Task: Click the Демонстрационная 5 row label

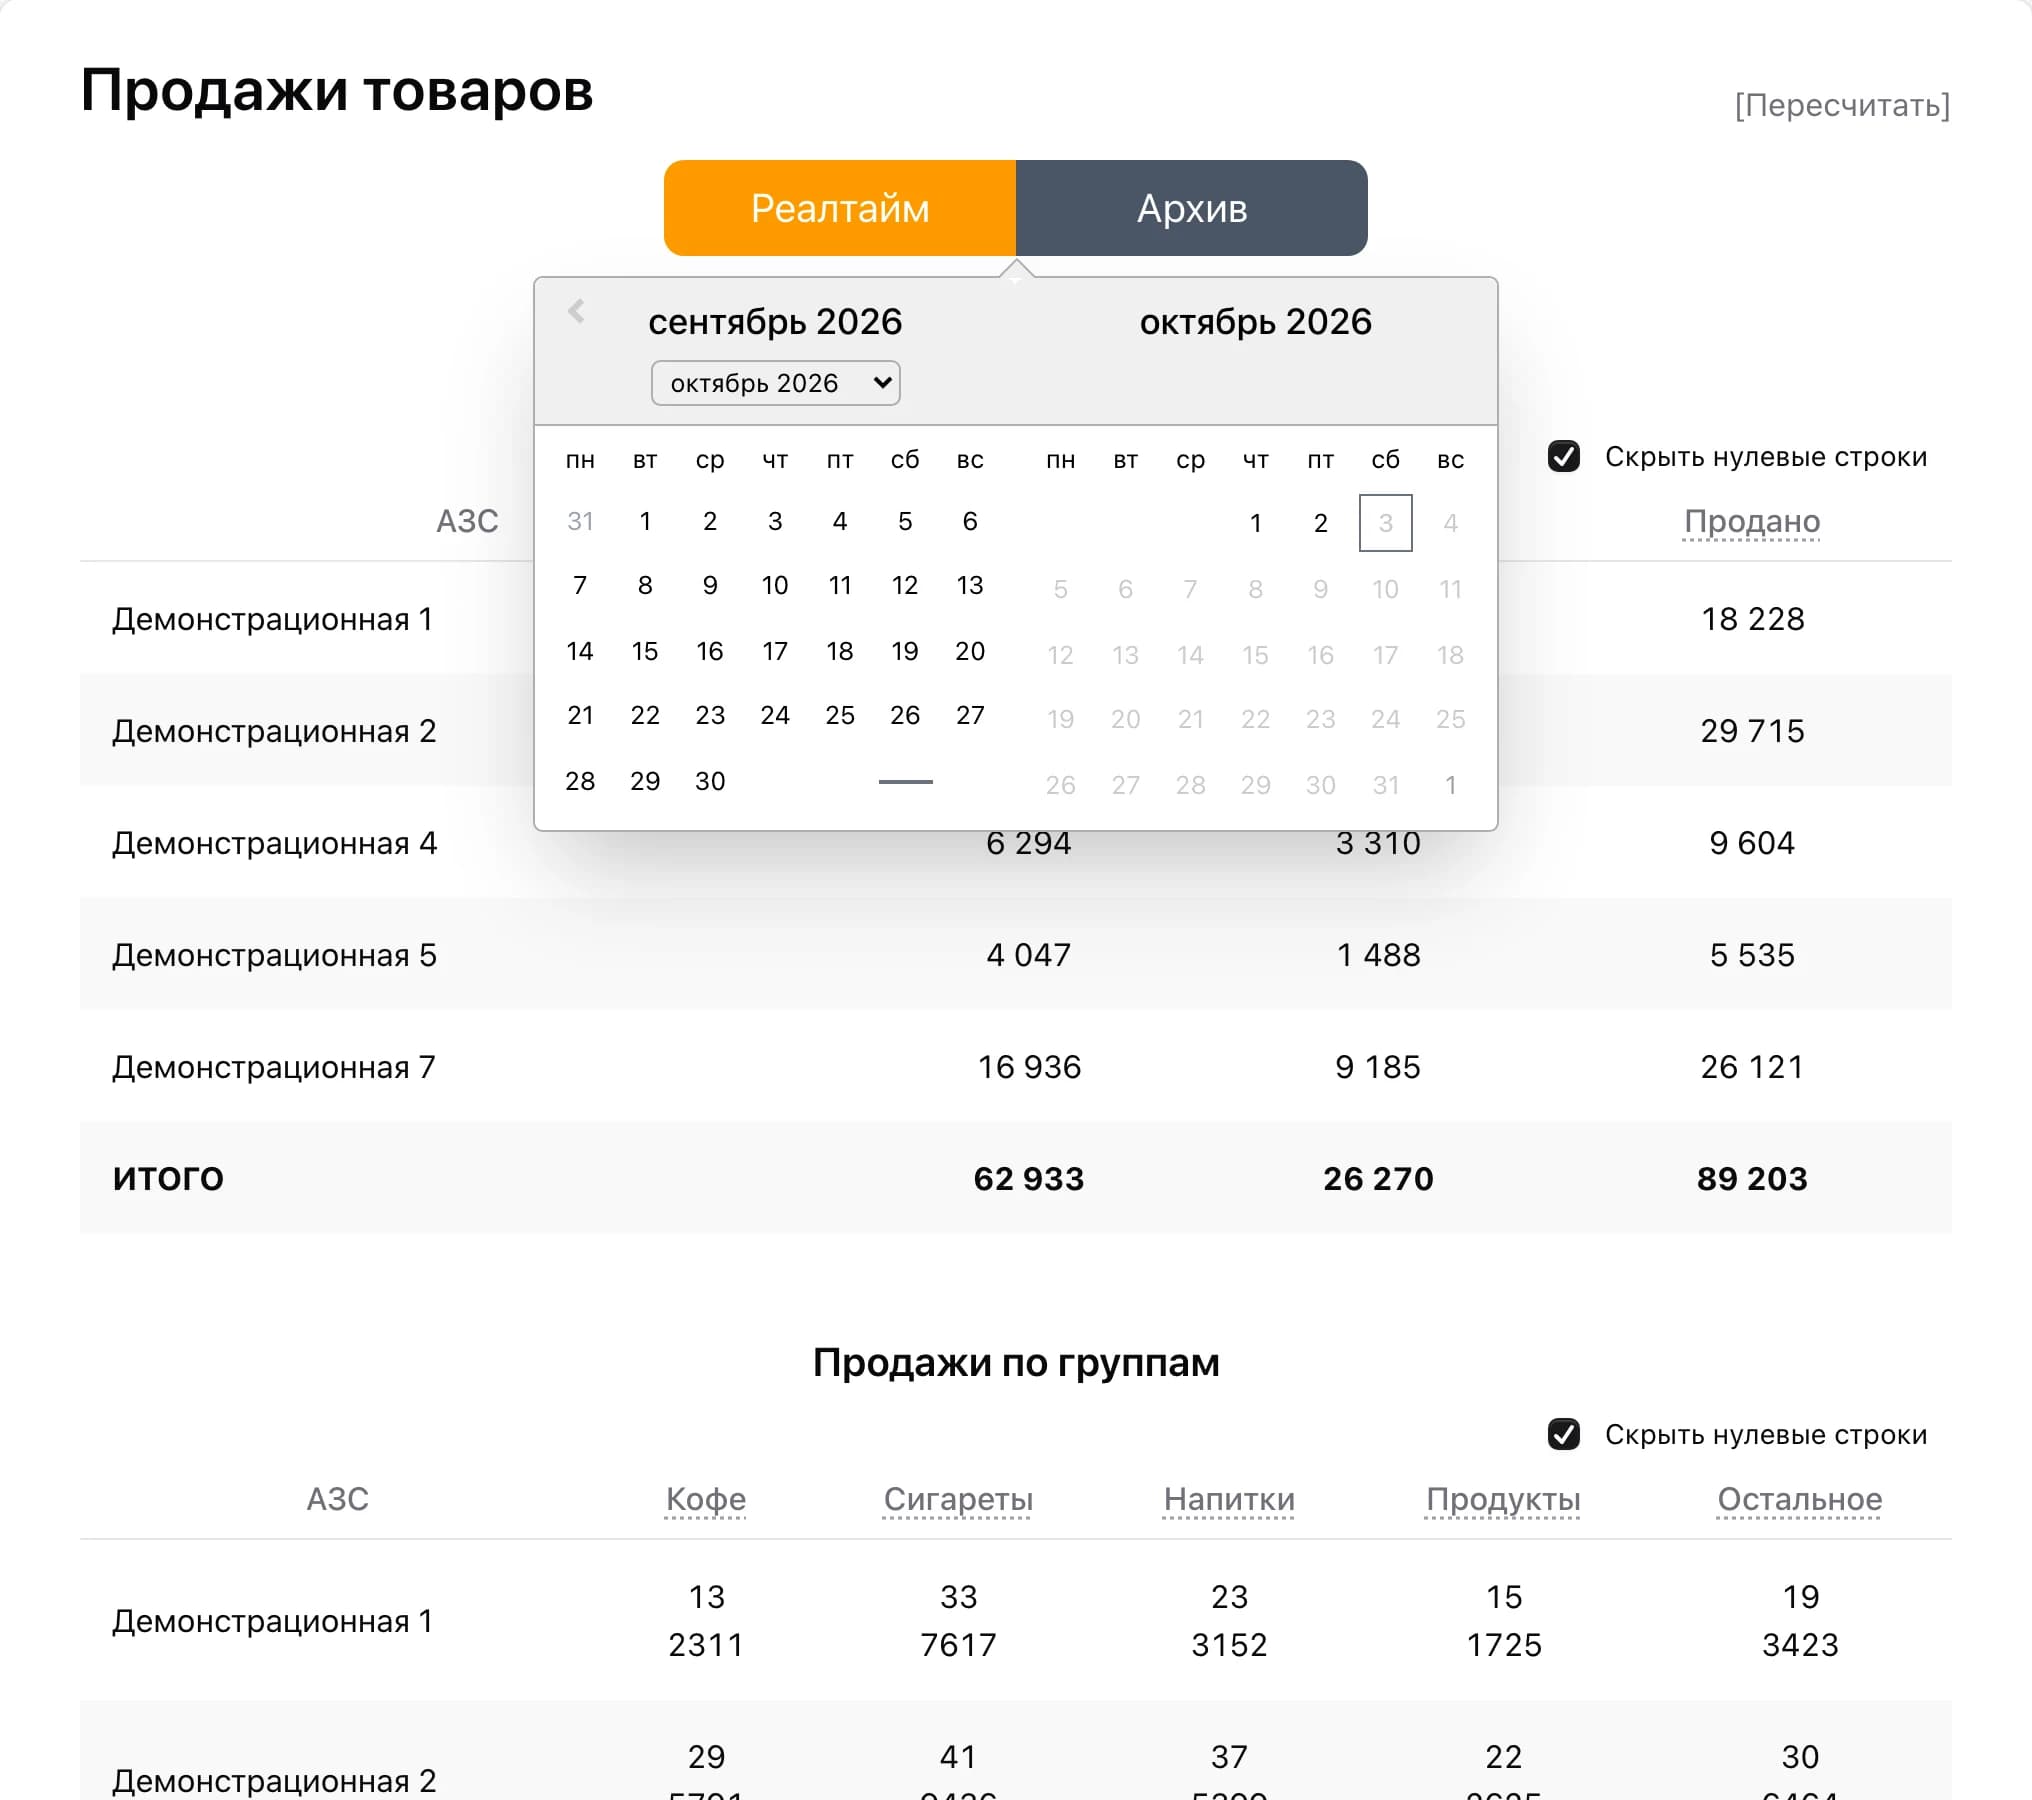Action: click(274, 955)
